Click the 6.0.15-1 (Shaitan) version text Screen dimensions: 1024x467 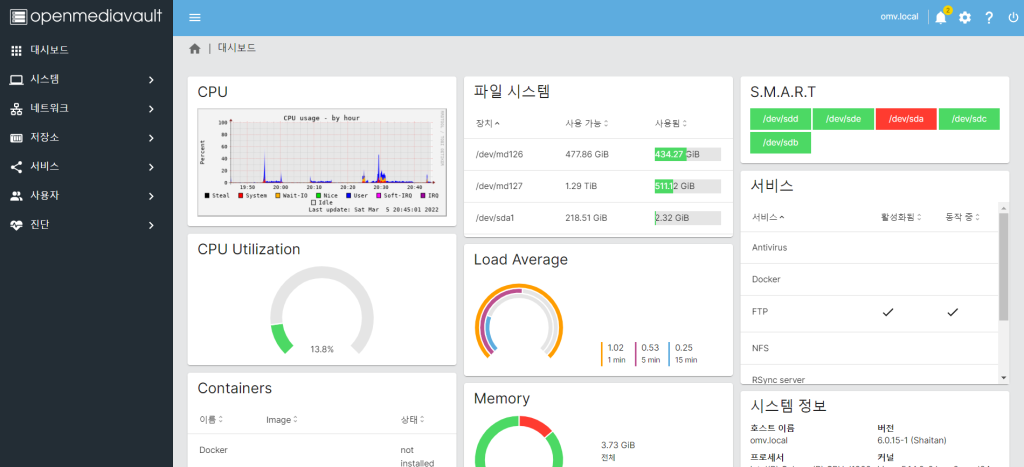[x=913, y=440]
